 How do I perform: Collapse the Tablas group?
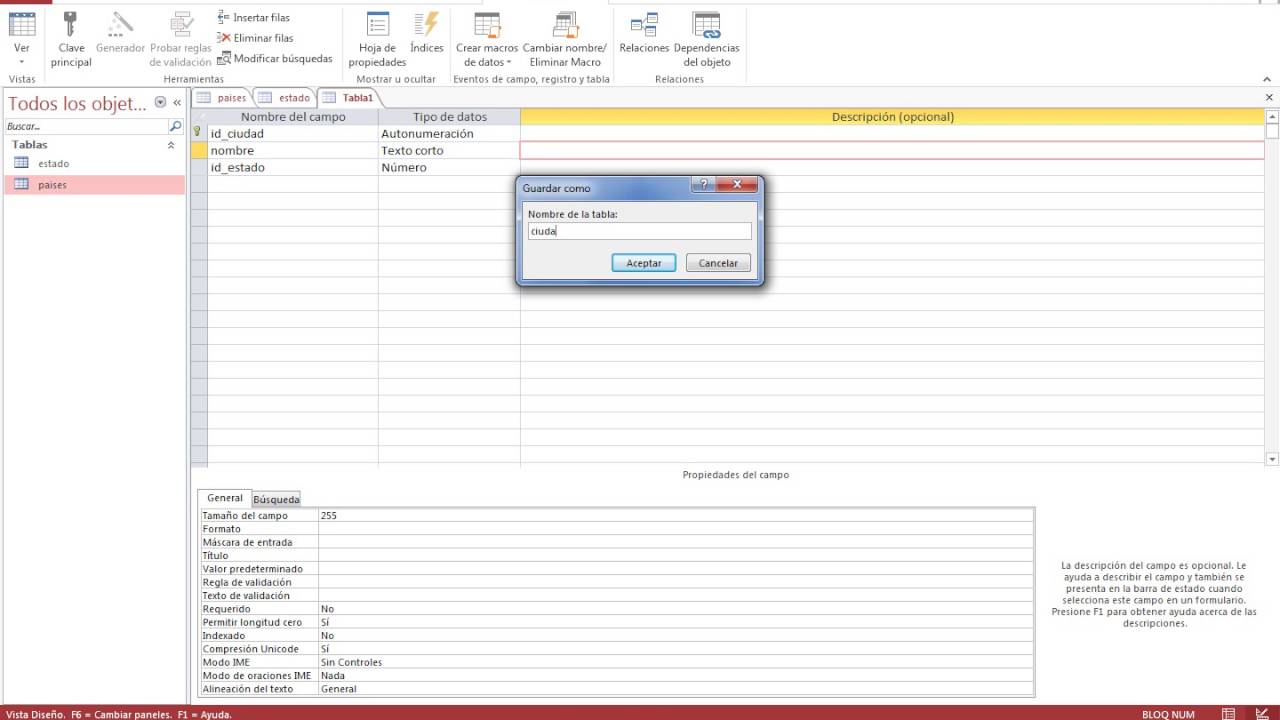pos(170,145)
